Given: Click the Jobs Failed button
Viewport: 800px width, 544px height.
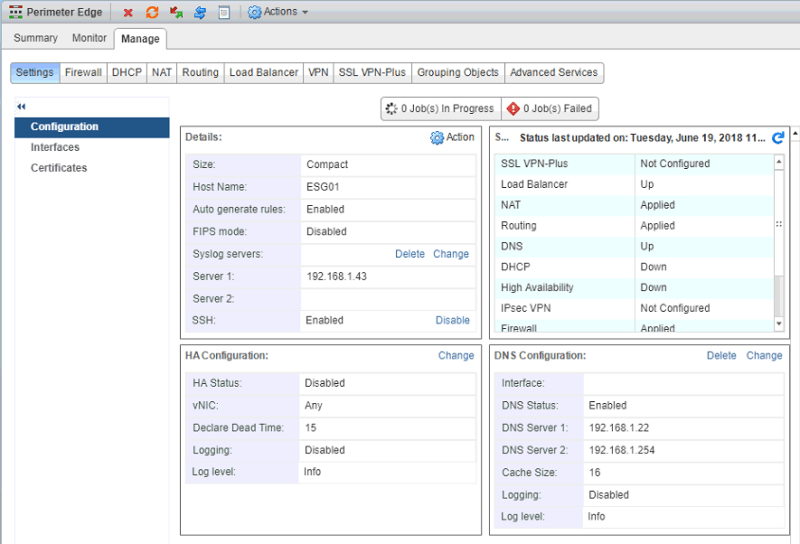Looking at the screenshot, I should click(548, 108).
